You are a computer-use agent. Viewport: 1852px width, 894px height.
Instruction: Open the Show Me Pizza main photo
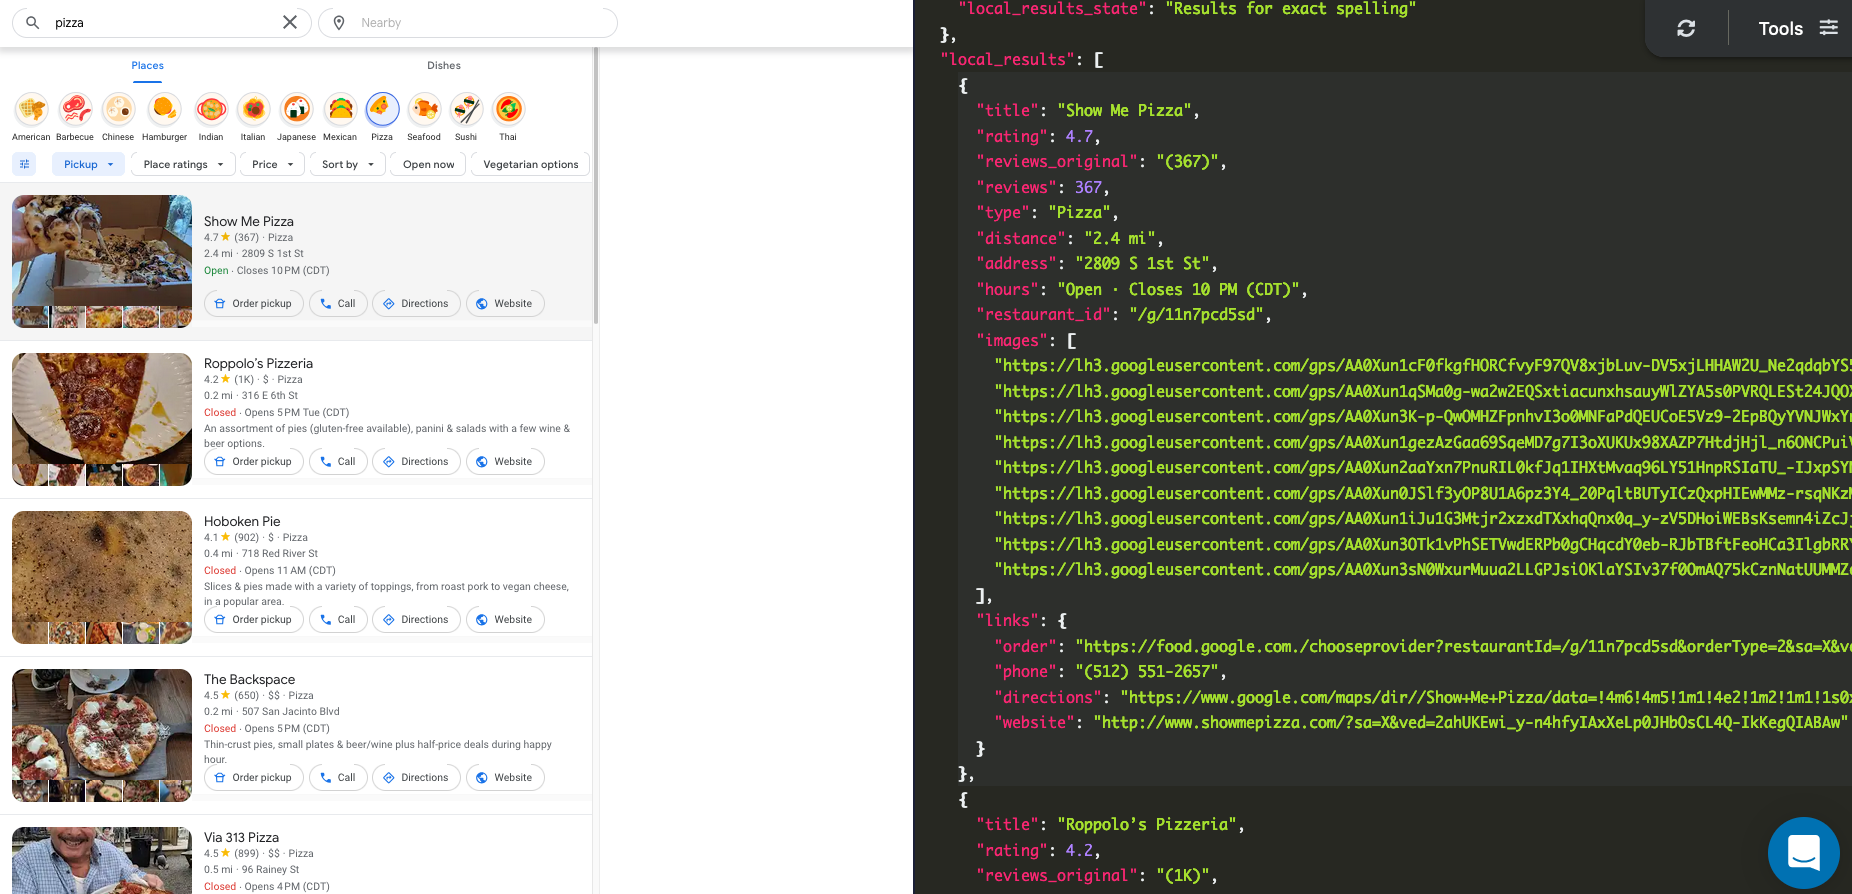pyautogui.click(x=102, y=250)
